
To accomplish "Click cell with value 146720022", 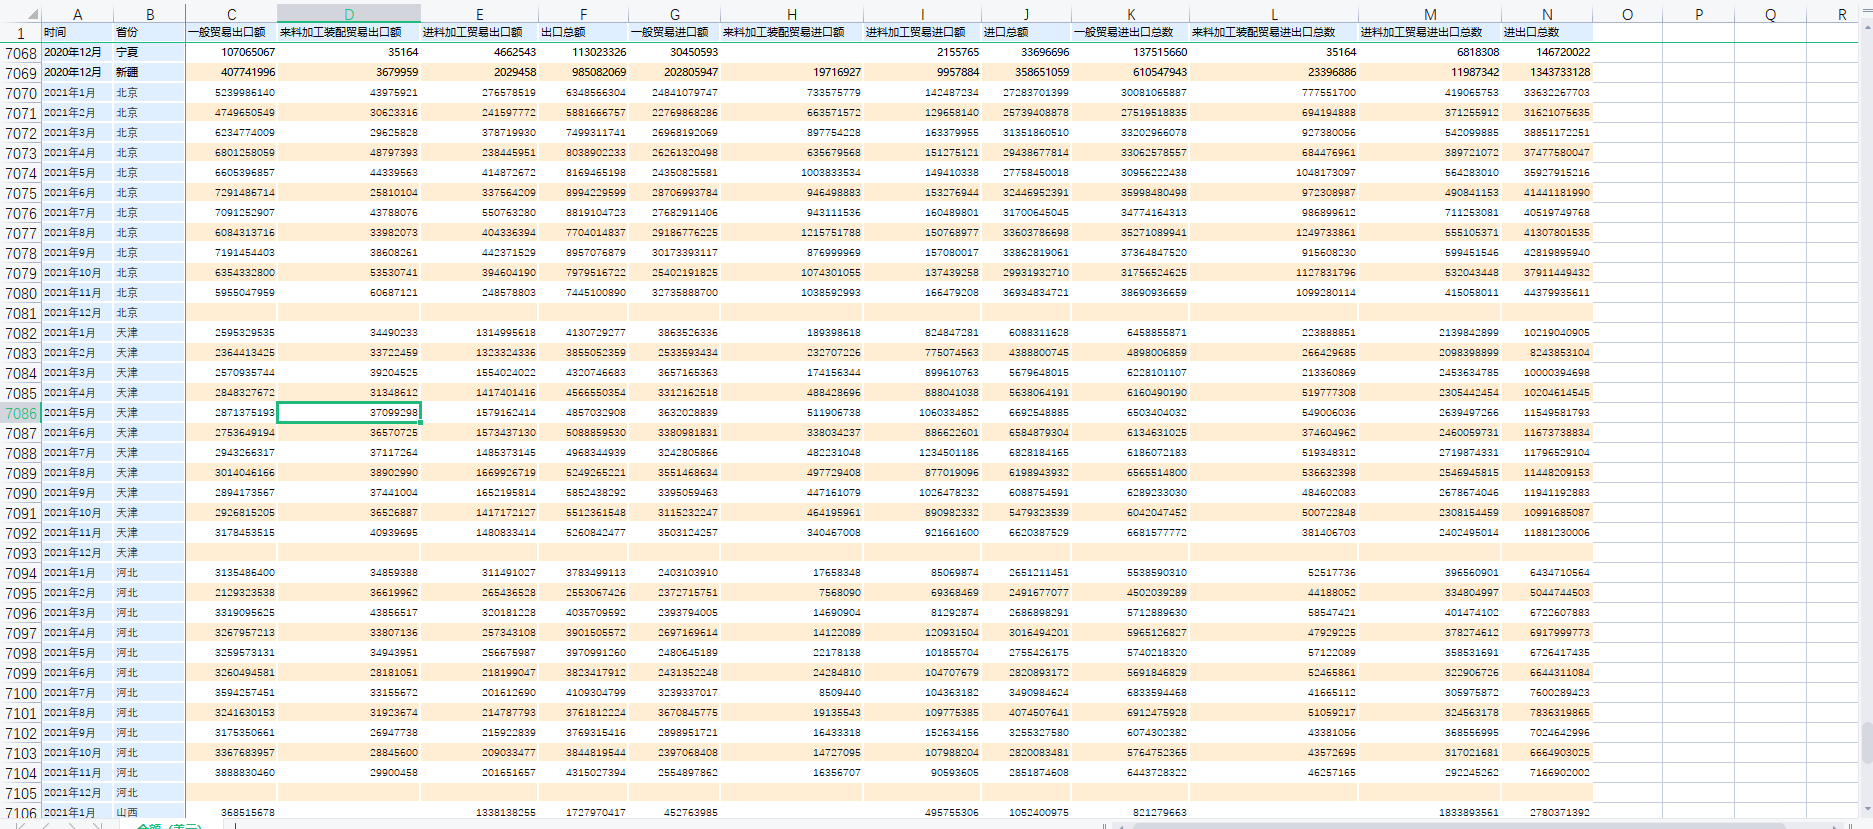I will pyautogui.click(x=1546, y=52).
